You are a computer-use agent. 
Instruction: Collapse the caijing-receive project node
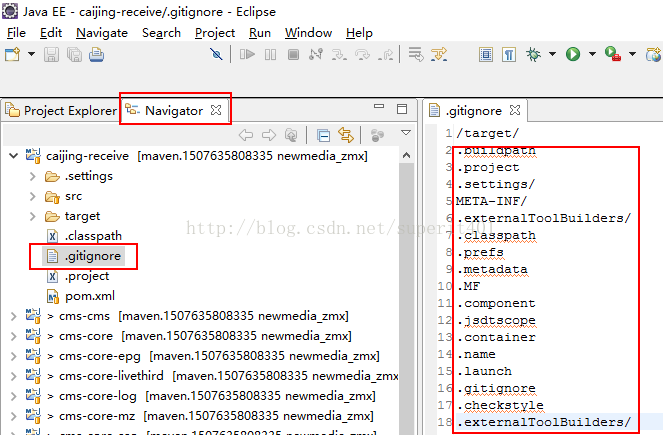[x=14, y=156]
